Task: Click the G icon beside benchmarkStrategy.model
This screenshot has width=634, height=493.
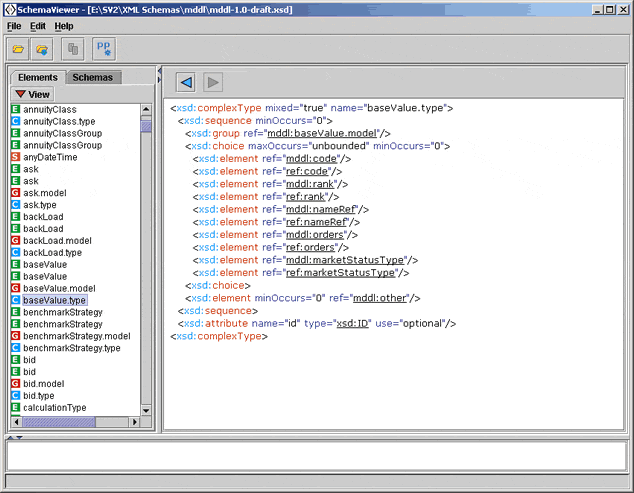Action: pyautogui.click(x=16, y=336)
